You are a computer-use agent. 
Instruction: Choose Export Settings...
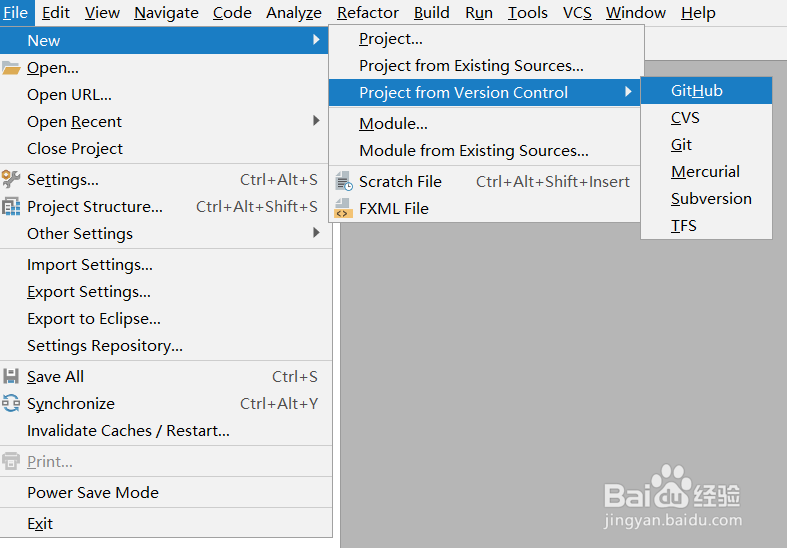[x=166, y=292]
